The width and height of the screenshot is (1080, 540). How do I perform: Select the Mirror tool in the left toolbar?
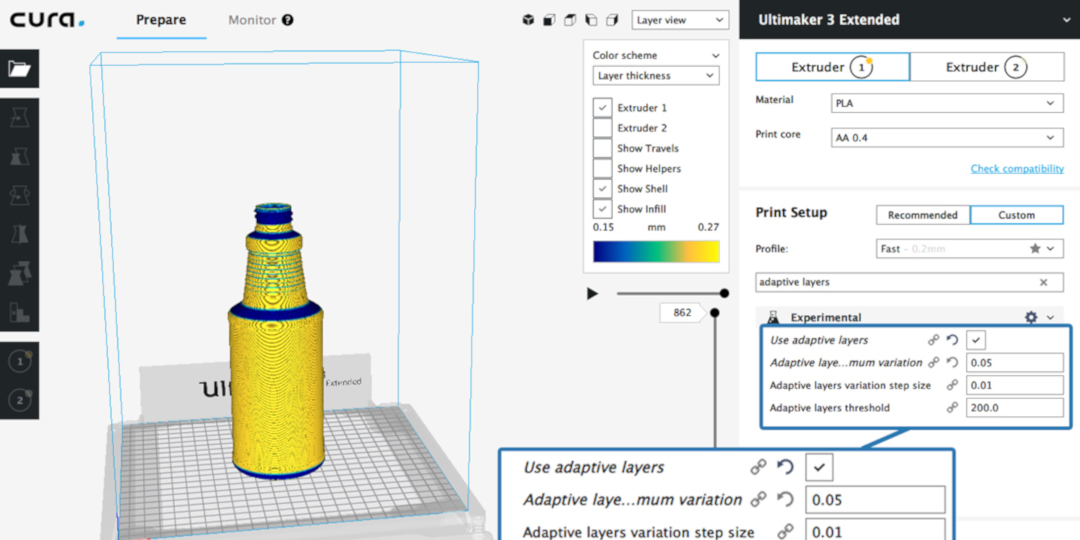point(19,234)
